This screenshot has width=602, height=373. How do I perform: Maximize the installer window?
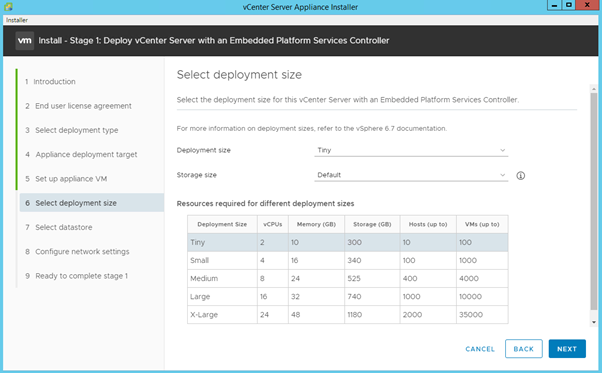(x=569, y=5)
